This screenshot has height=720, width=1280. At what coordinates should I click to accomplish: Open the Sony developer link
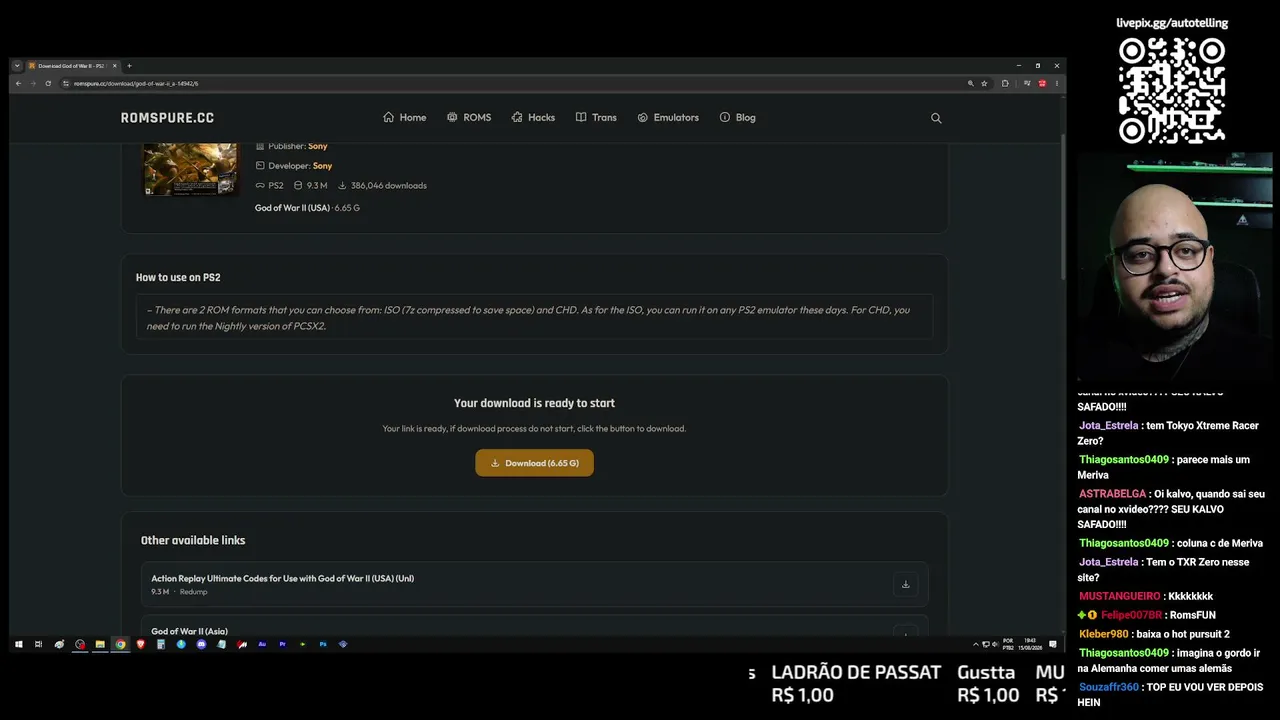(322, 166)
